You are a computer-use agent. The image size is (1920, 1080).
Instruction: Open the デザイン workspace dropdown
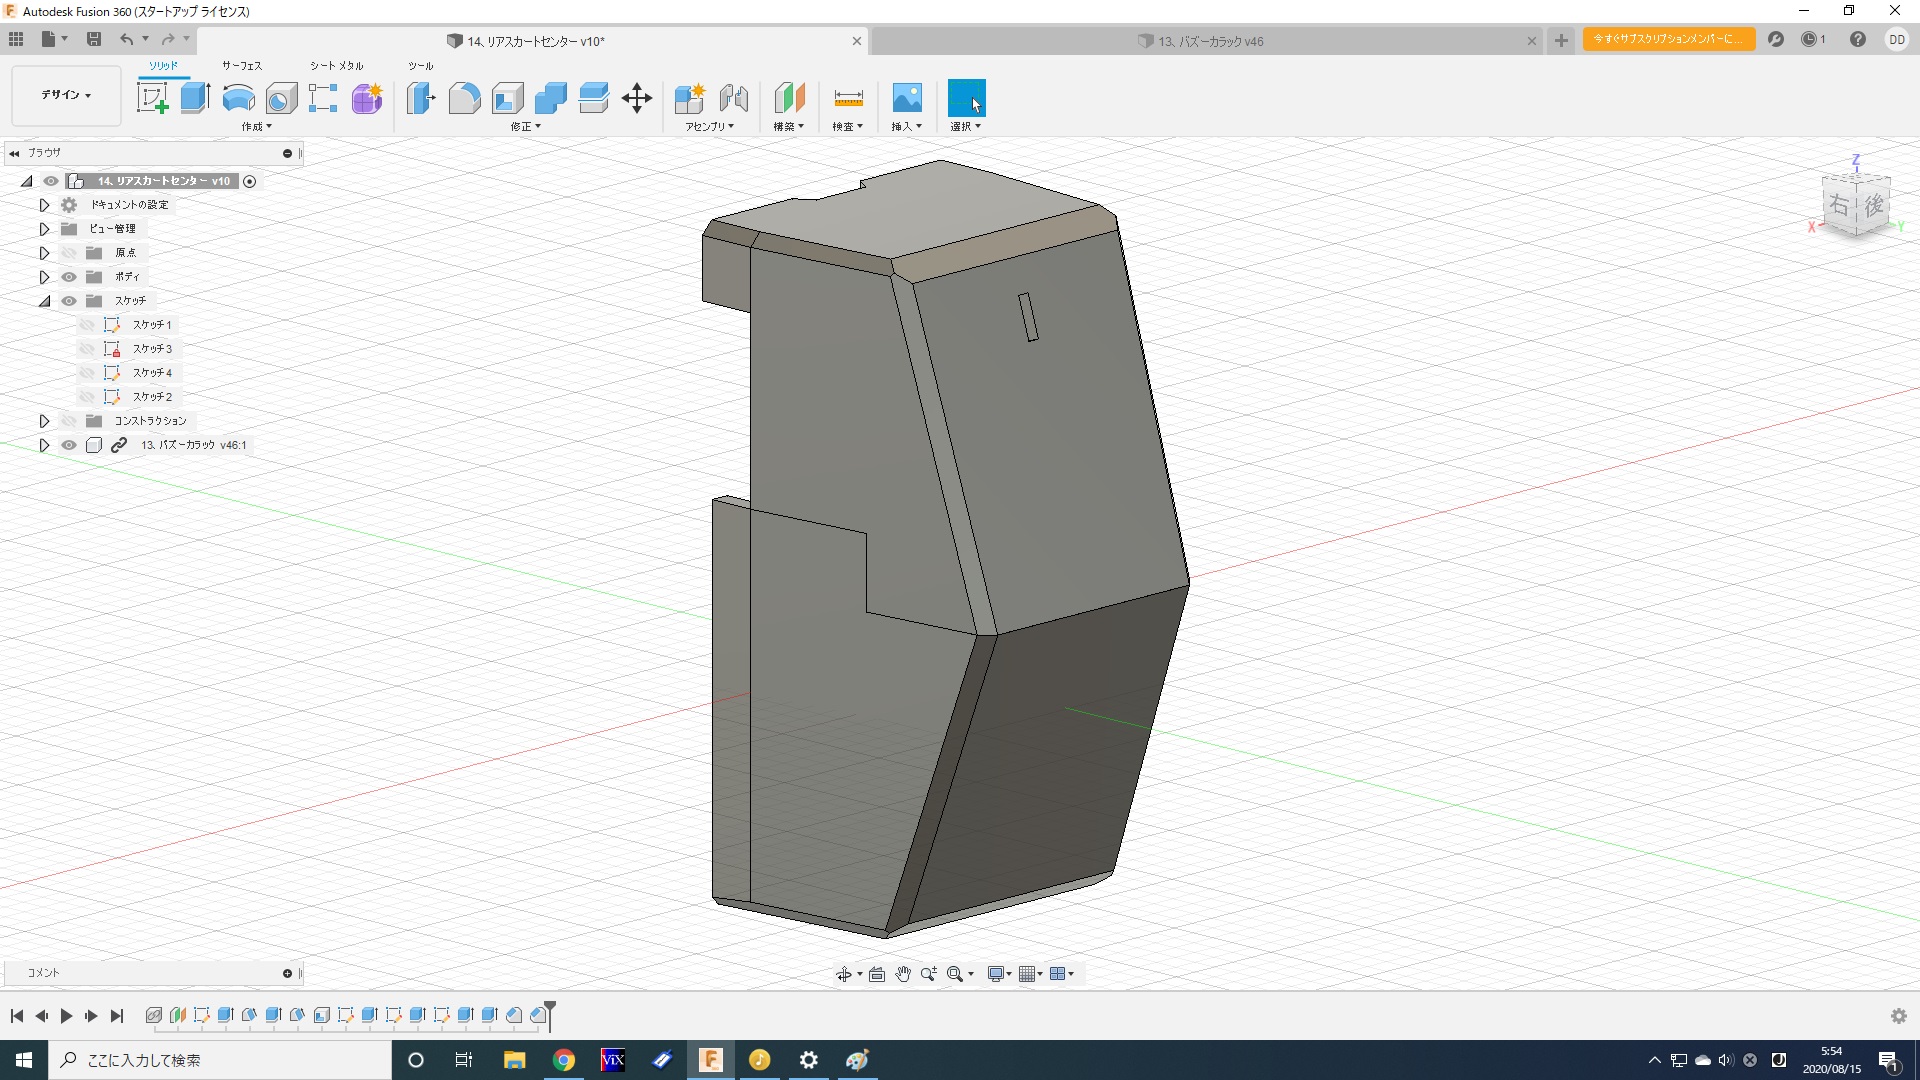point(66,95)
